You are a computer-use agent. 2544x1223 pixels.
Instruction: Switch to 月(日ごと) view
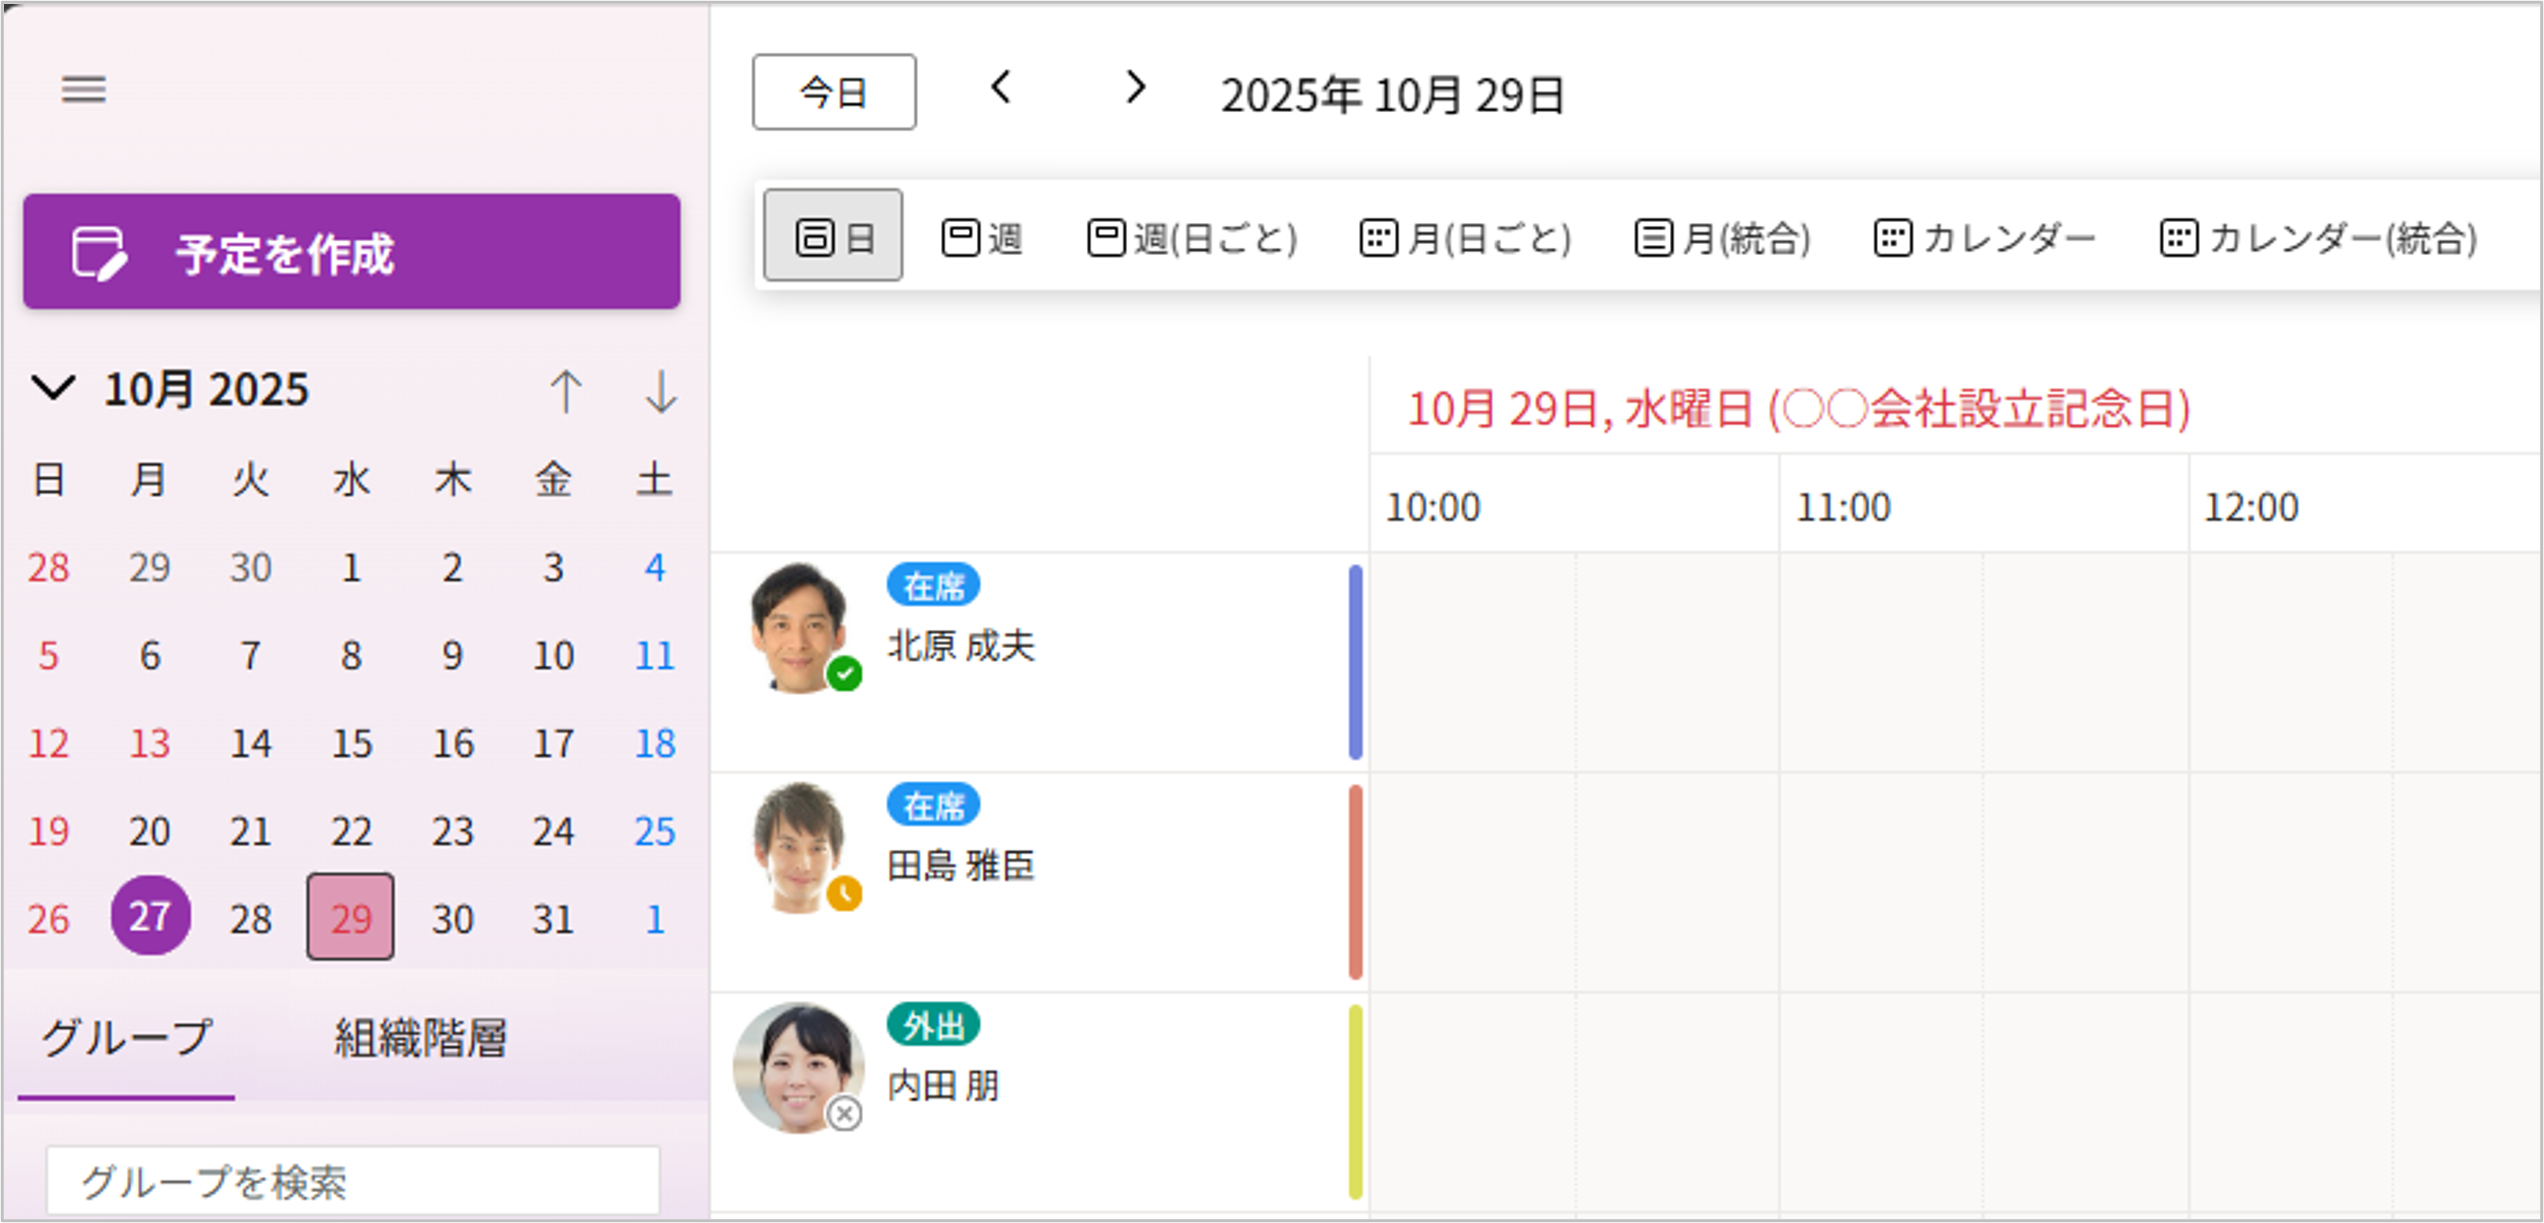[1465, 238]
